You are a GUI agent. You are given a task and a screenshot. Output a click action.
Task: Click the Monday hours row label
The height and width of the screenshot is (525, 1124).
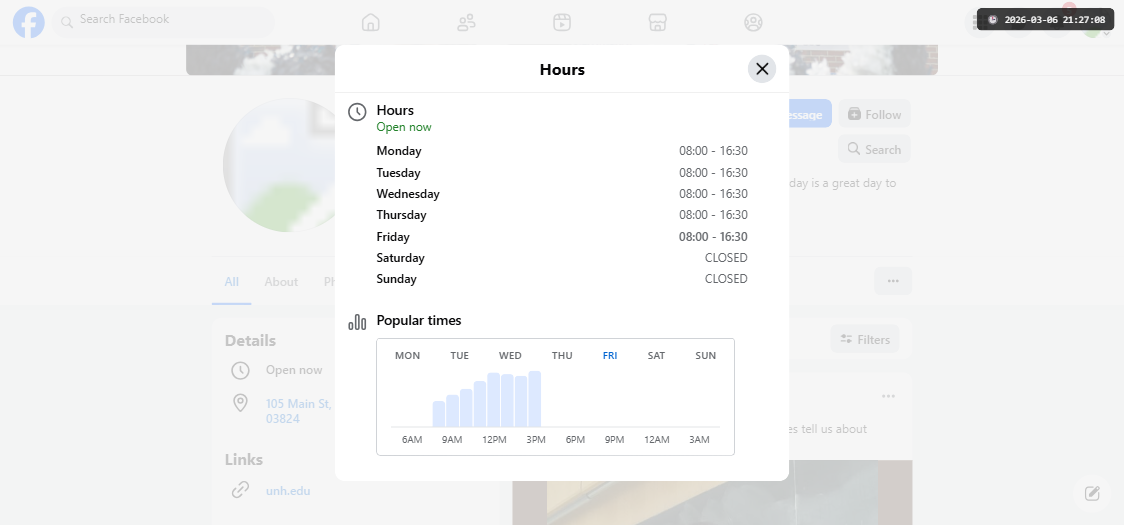coord(399,151)
